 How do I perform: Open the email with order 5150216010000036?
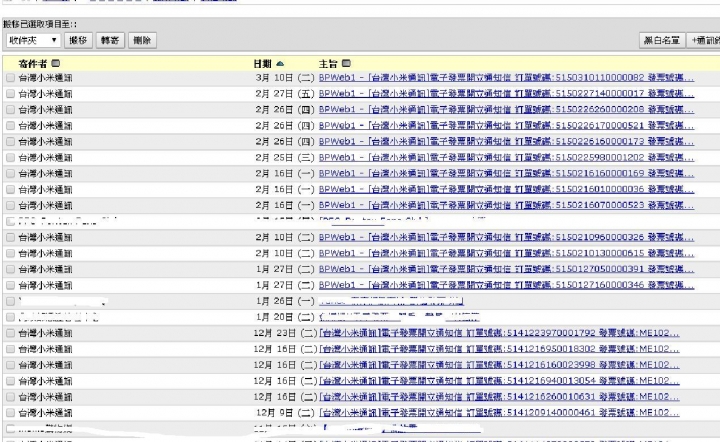[506, 189]
